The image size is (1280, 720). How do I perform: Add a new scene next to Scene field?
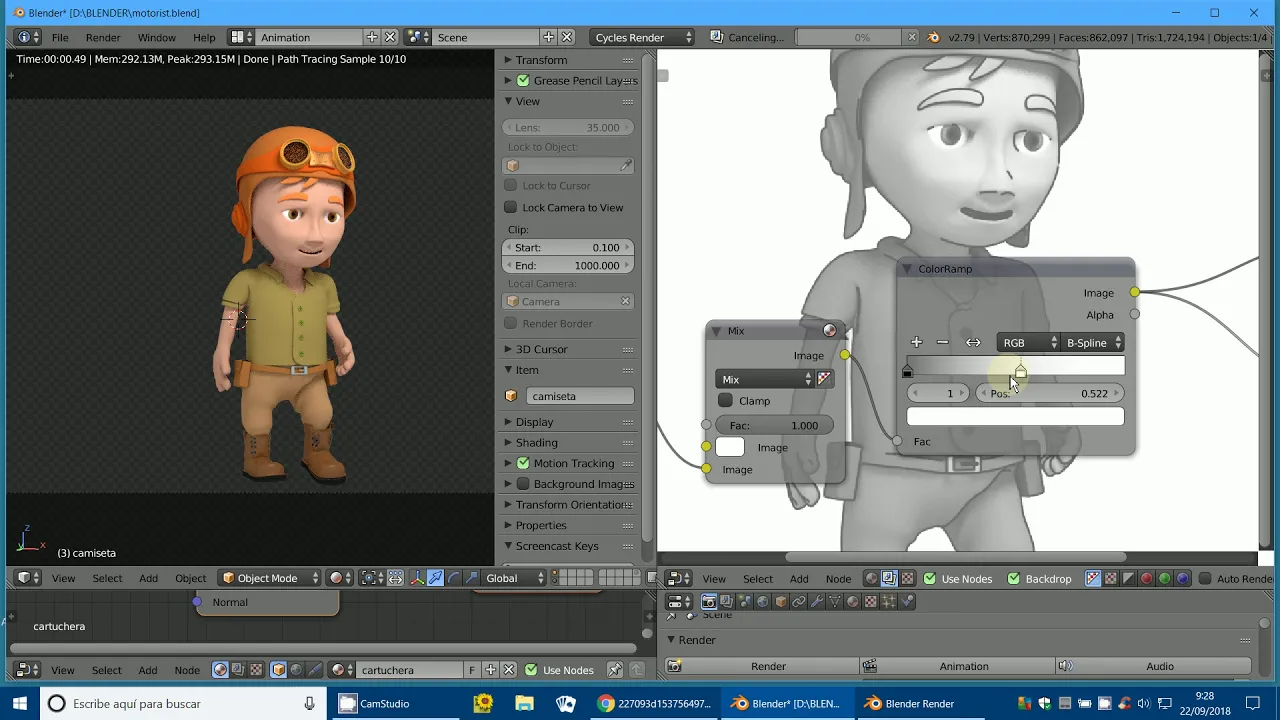(x=548, y=37)
